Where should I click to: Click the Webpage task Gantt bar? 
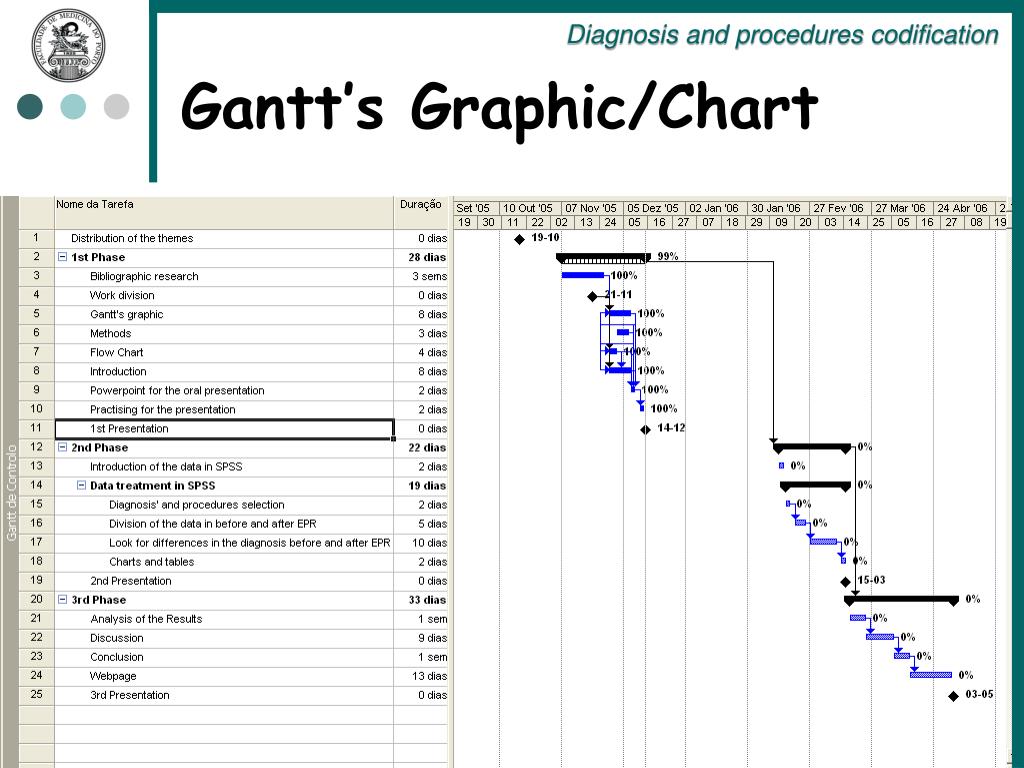tap(931, 675)
